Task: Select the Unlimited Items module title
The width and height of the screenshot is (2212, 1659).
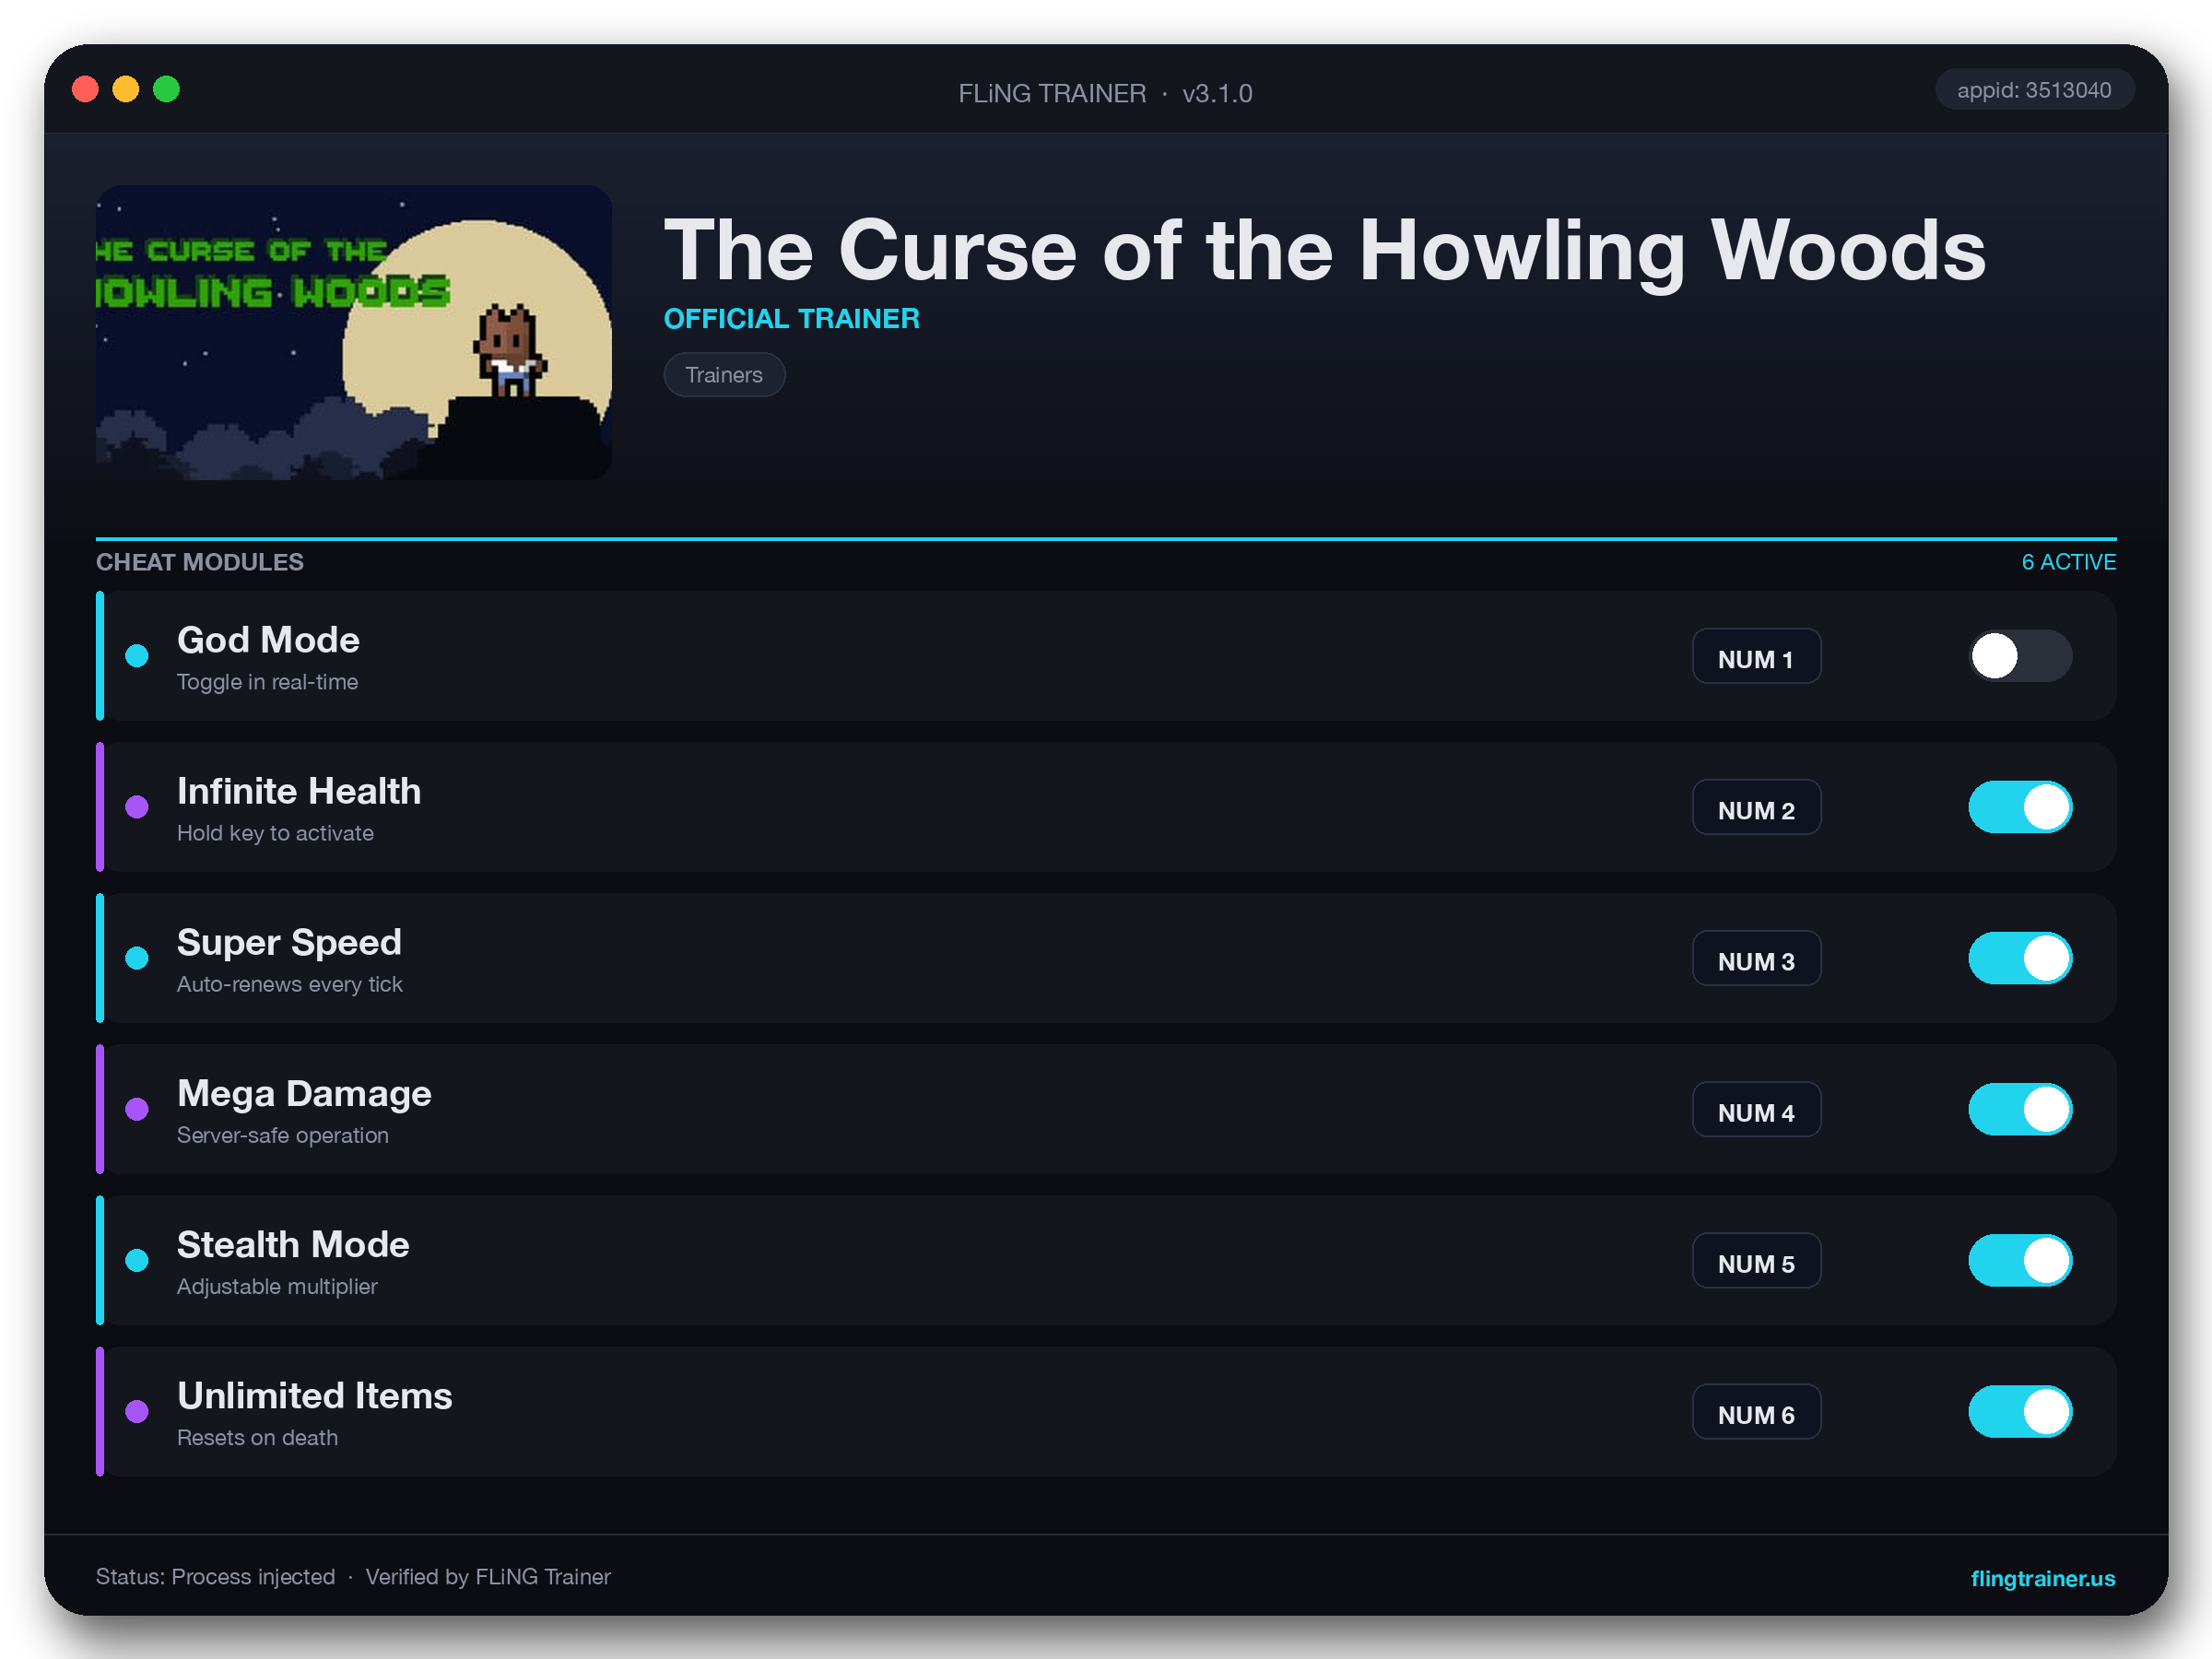Action: coord(315,1395)
